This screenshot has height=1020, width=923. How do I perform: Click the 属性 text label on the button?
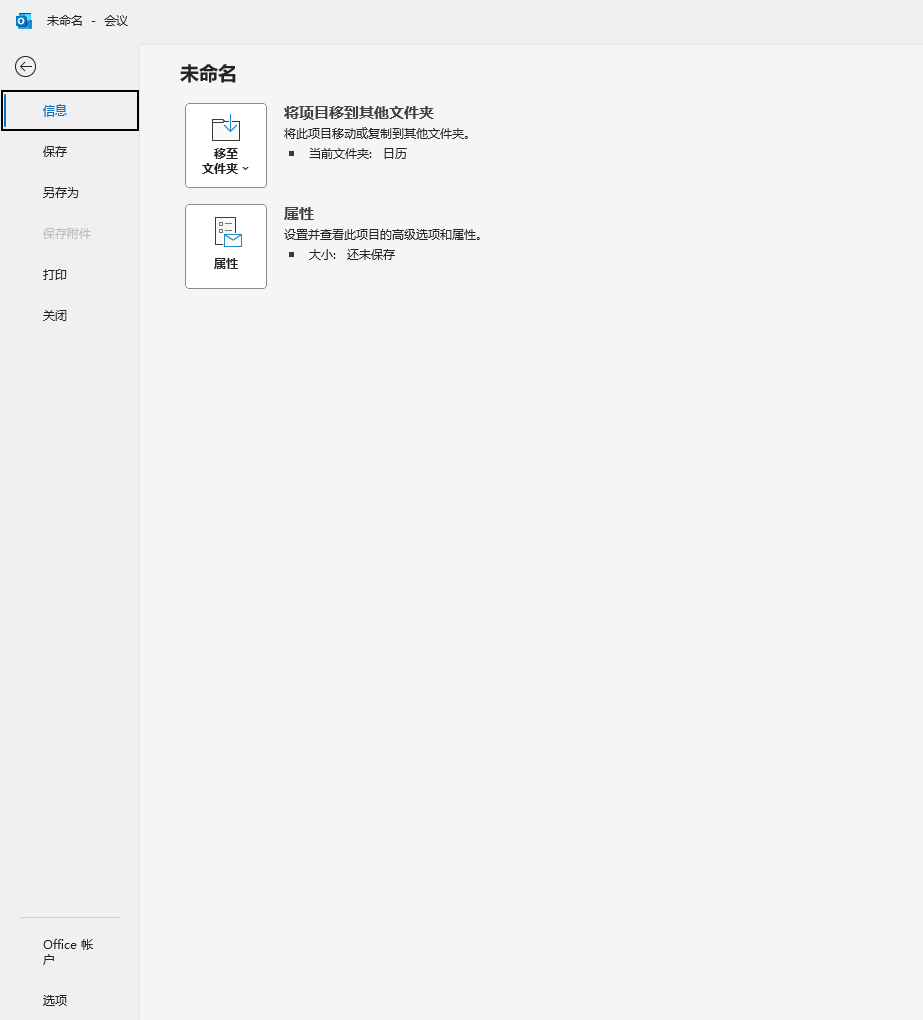pos(226,264)
